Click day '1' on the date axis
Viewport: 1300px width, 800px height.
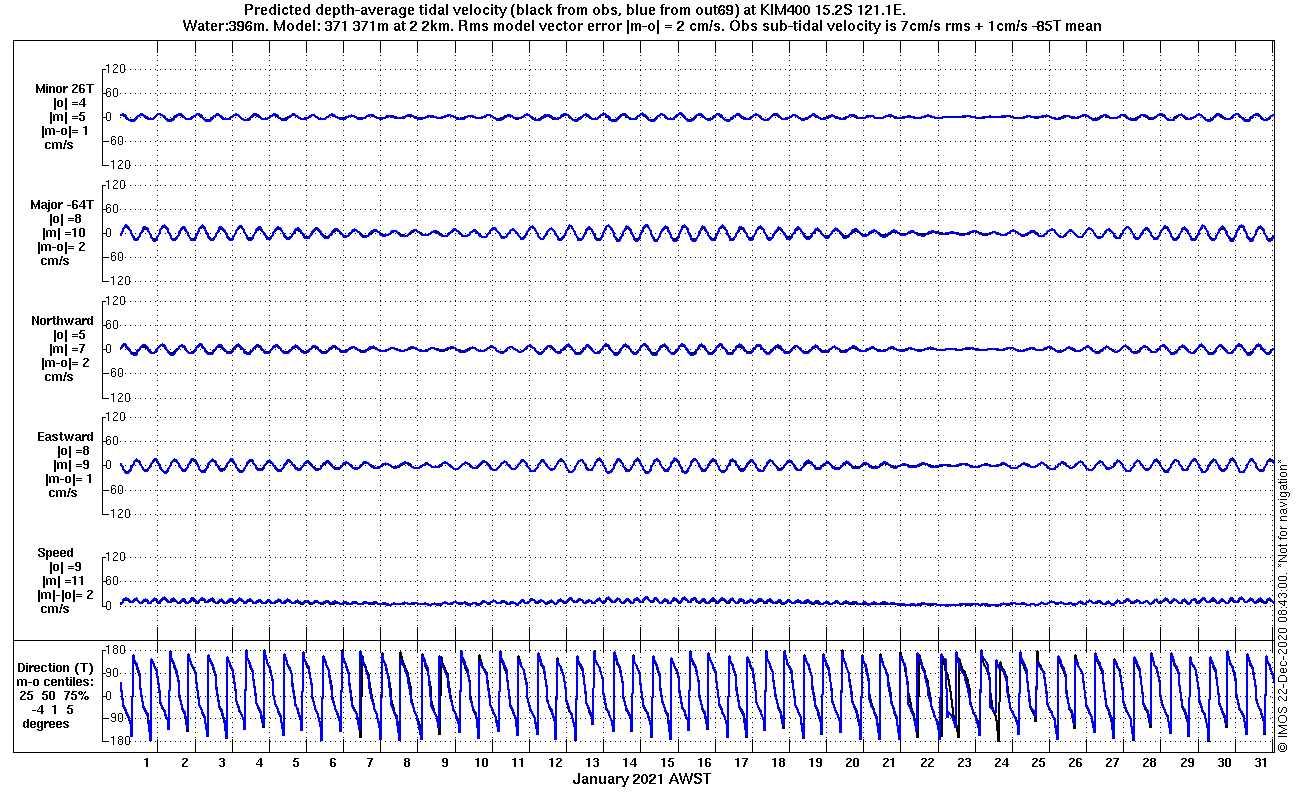pos(147,763)
